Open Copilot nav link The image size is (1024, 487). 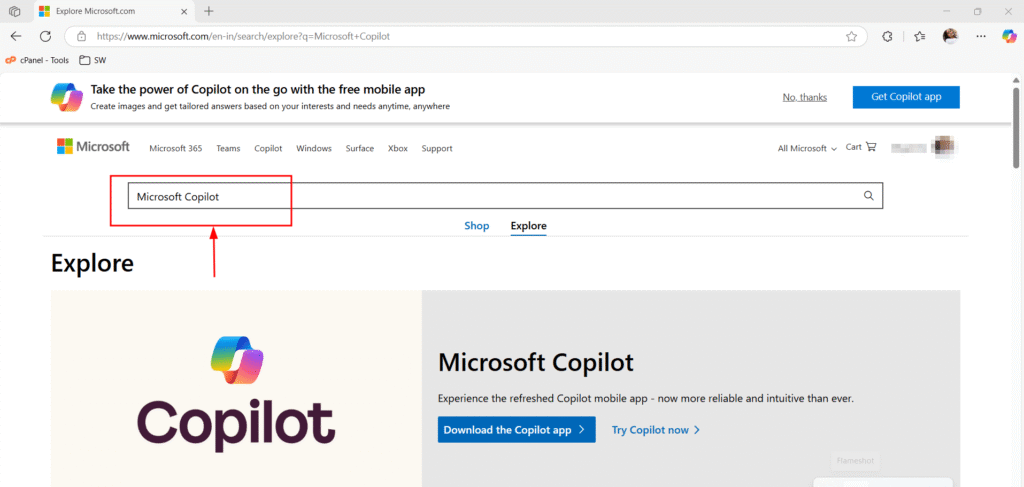point(268,148)
